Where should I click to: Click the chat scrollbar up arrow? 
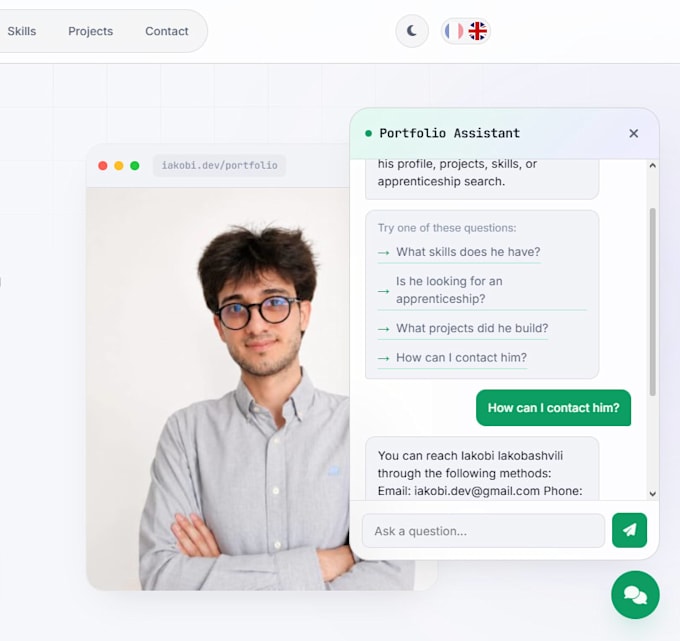click(652, 165)
